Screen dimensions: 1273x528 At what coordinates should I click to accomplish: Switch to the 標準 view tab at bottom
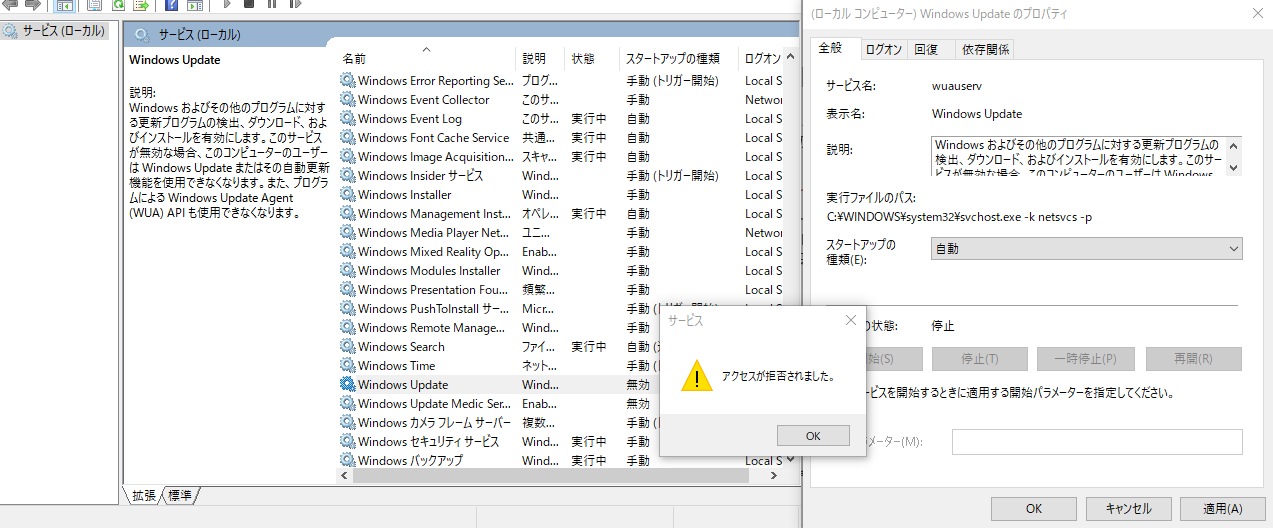coord(180,495)
